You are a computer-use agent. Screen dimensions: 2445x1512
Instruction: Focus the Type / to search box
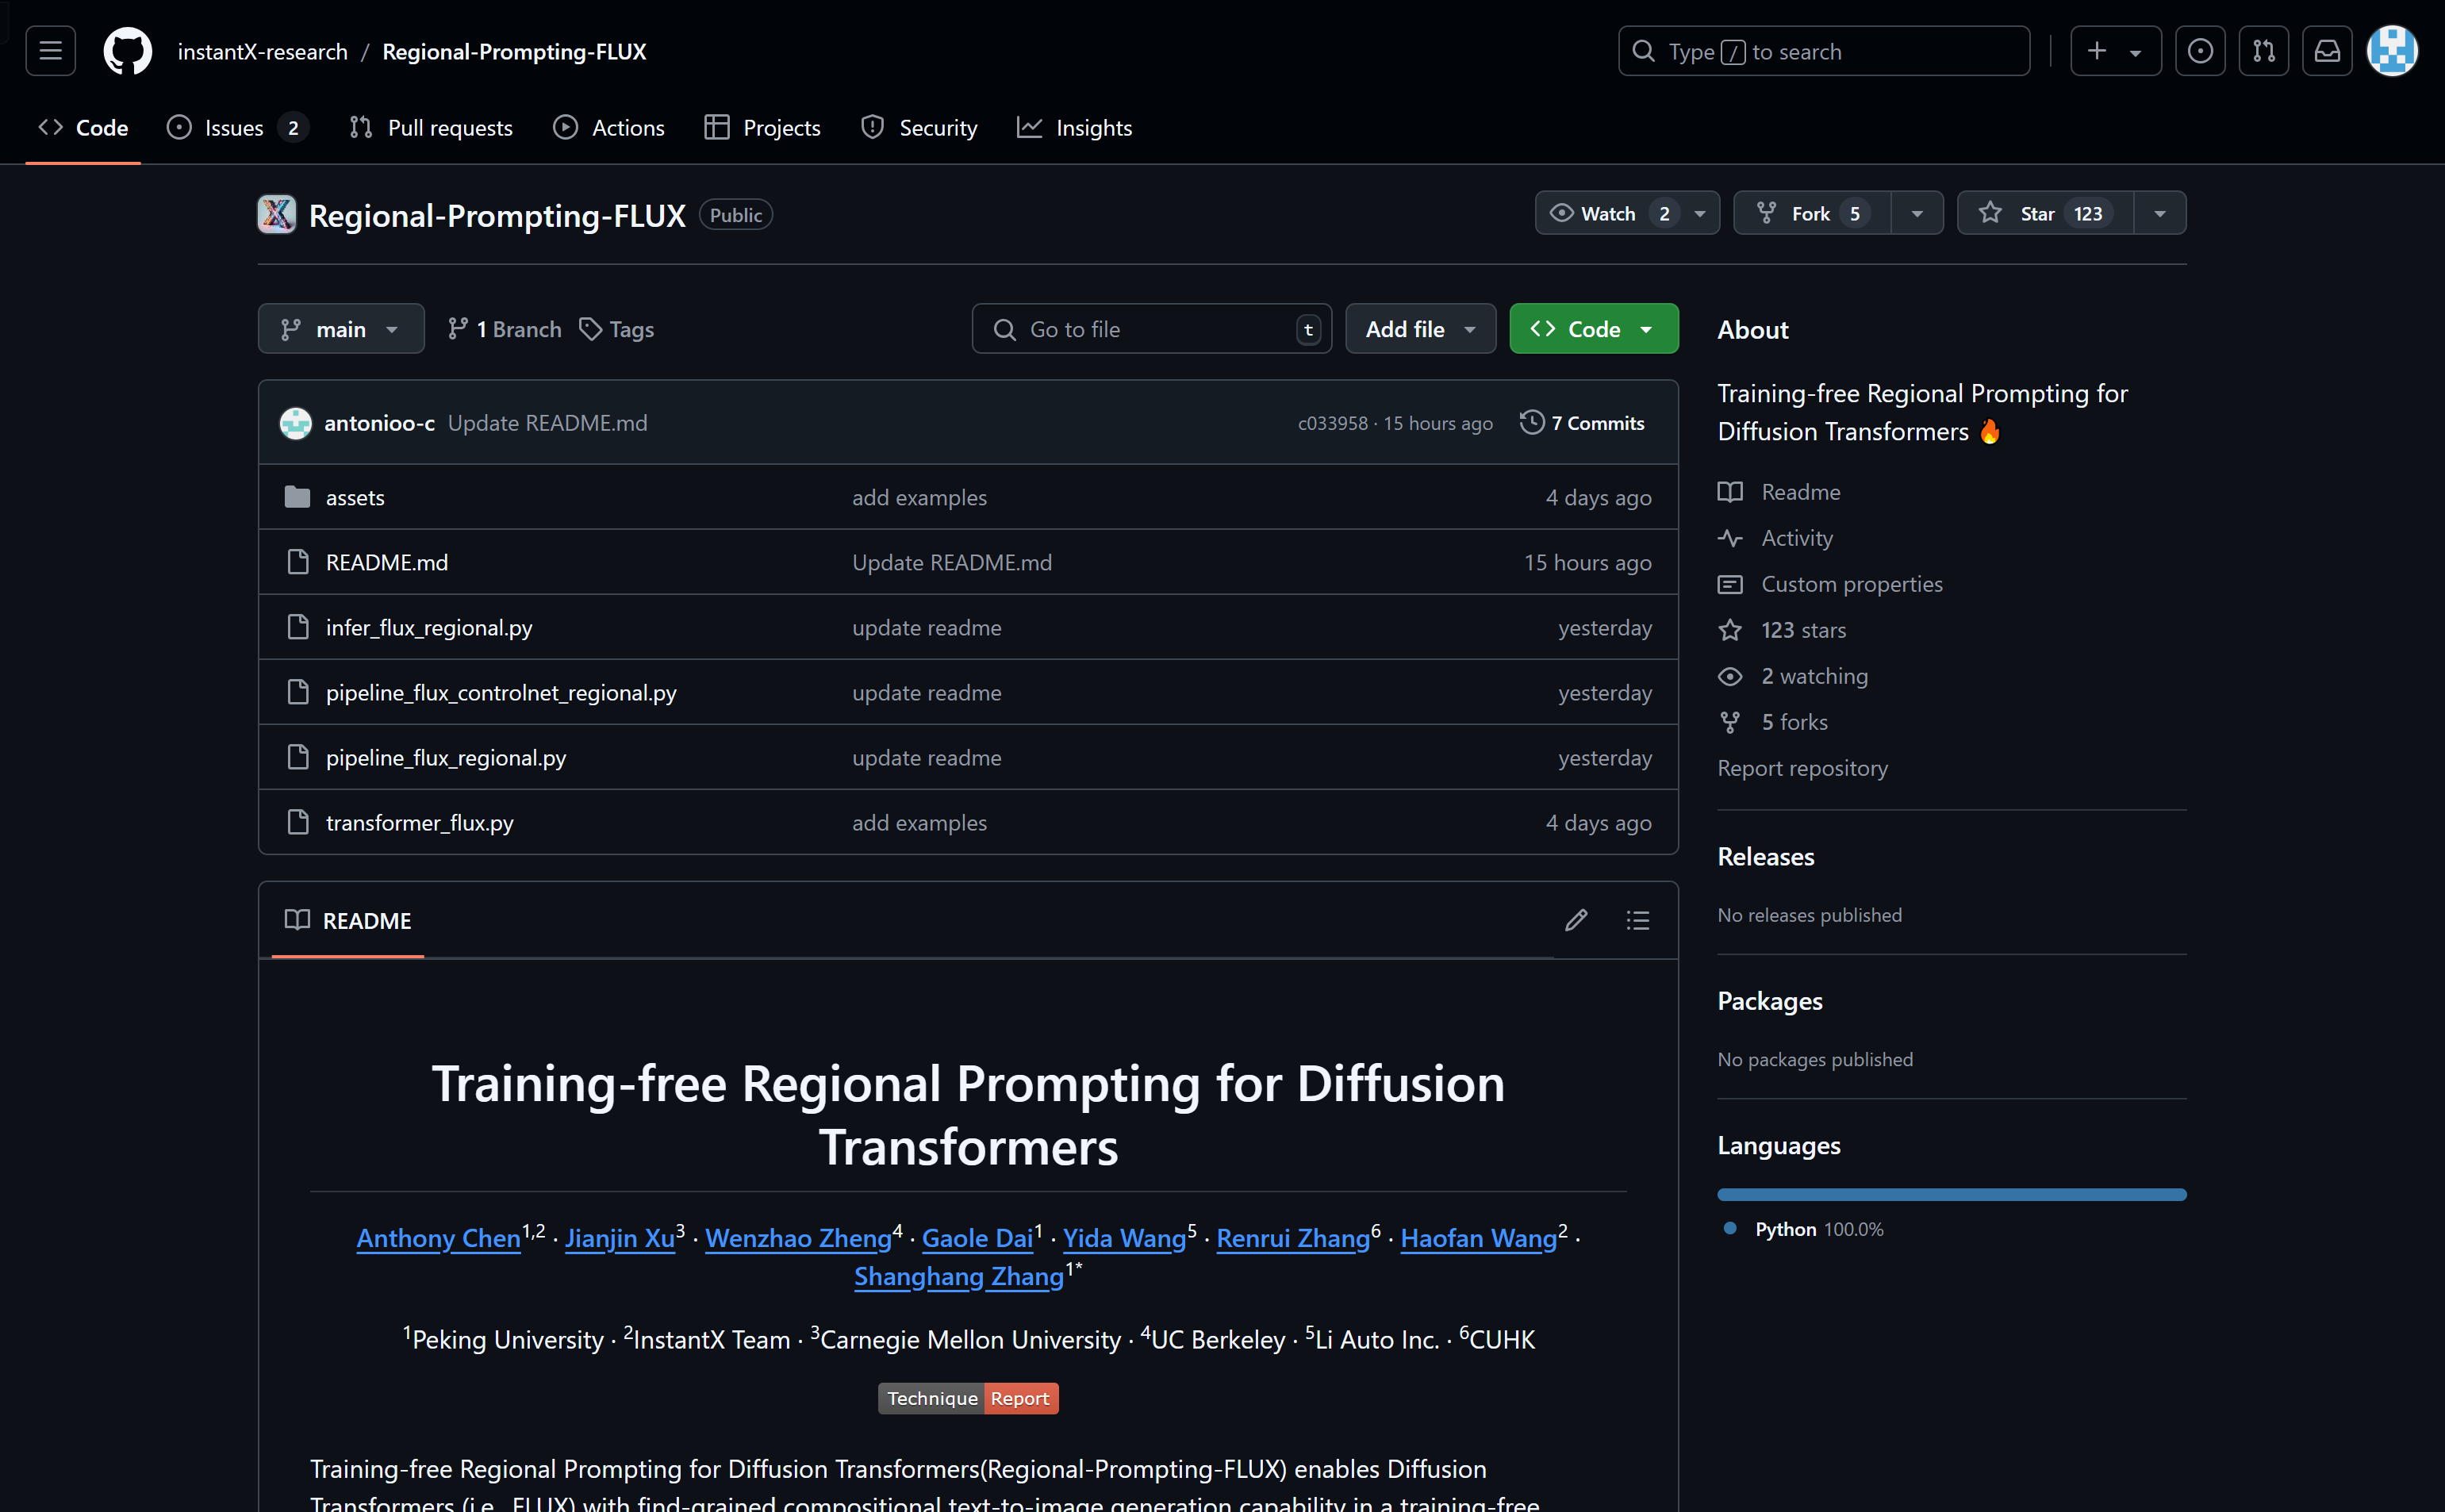[1823, 51]
